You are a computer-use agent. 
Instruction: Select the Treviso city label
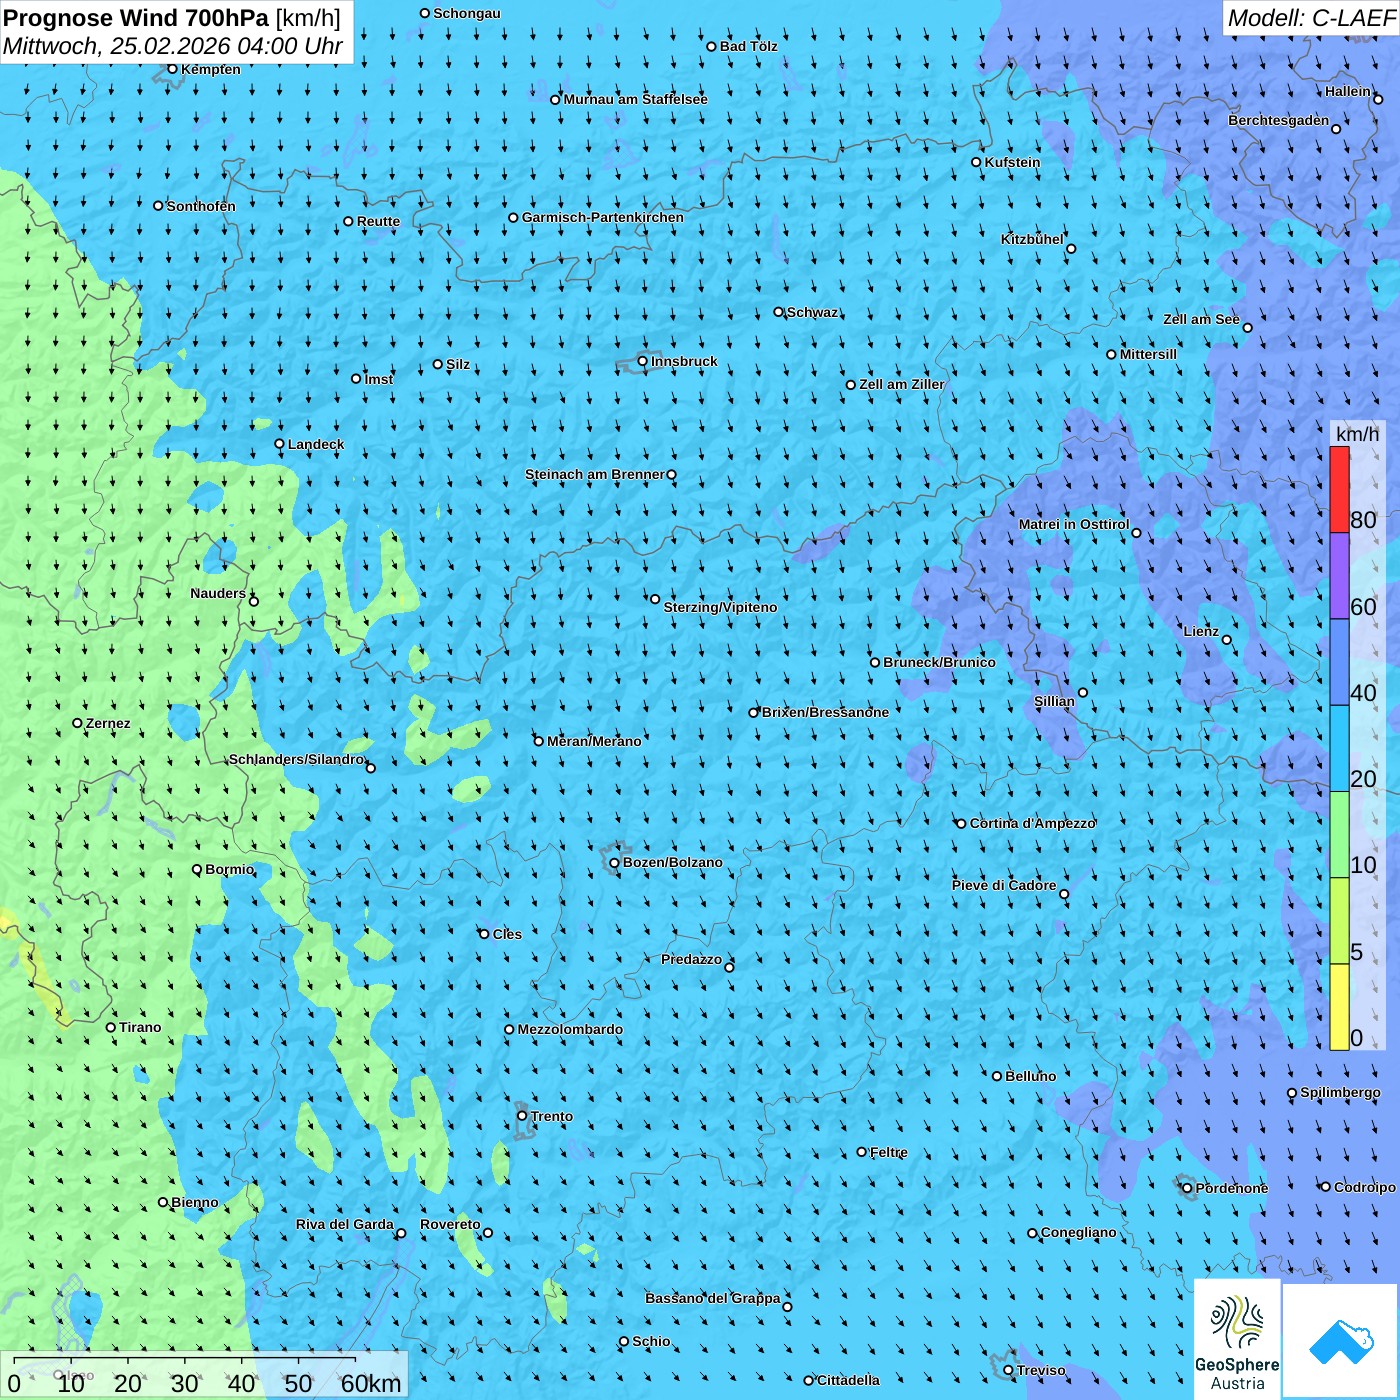click(x=1041, y=1370)
